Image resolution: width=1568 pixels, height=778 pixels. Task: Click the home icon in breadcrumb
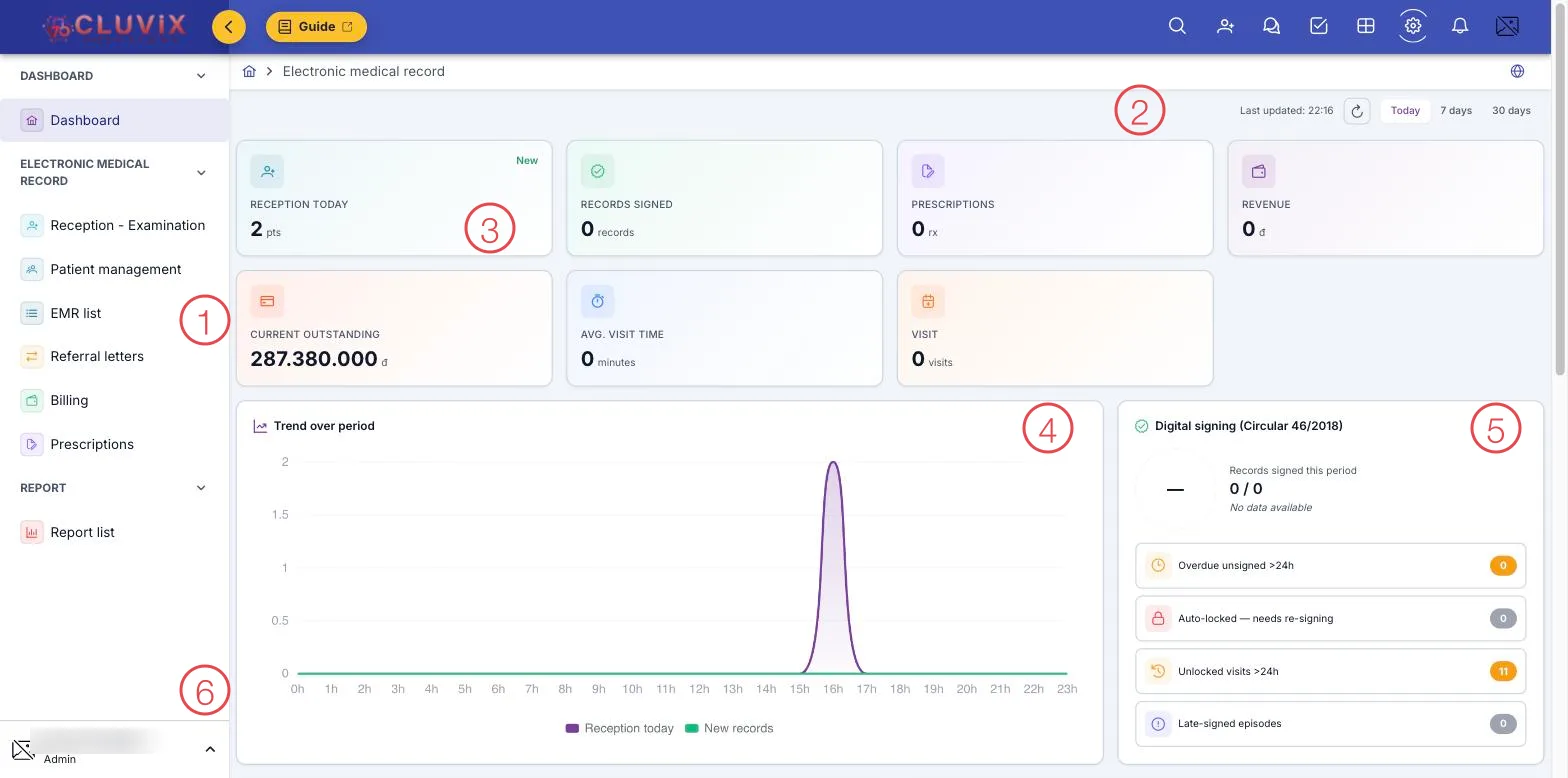[250, 71]
